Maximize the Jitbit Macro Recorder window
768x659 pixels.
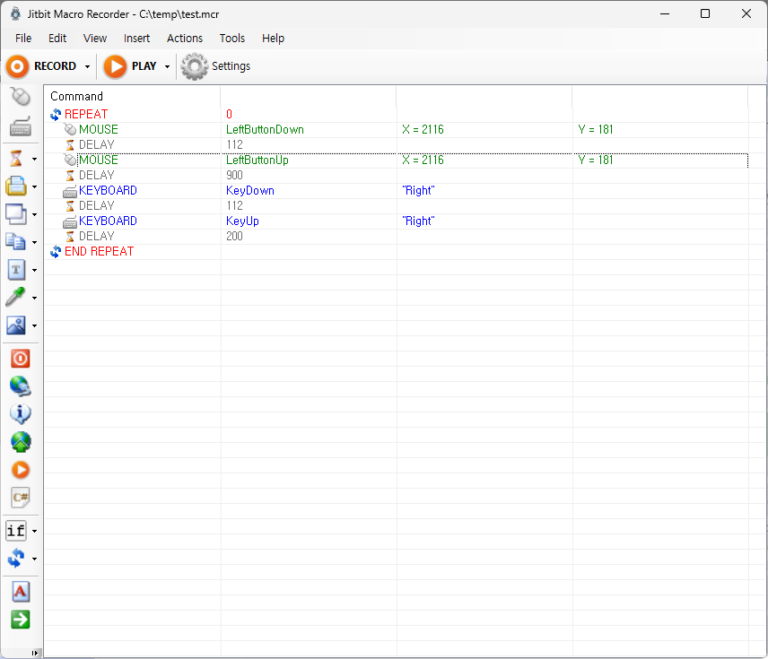point(705,14)
